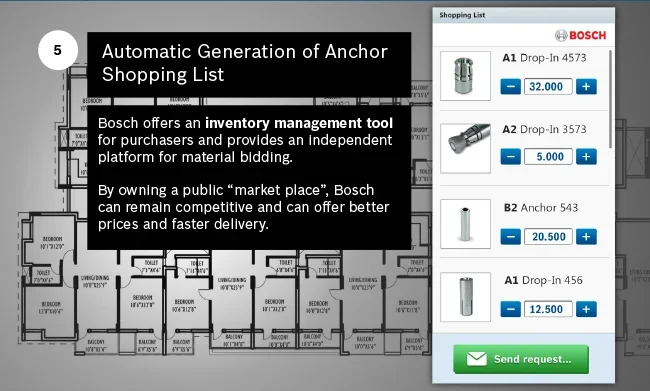Open B2 Anchor 543 product thumbnail
Image resolution: width=650 pixels, height=391 pixels.
pos(465,224)
